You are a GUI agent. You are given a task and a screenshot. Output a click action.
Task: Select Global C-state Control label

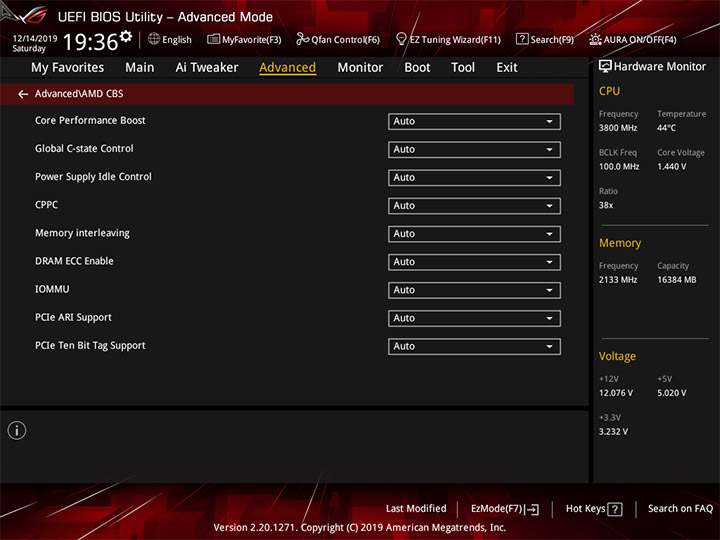tap(84, 149)
